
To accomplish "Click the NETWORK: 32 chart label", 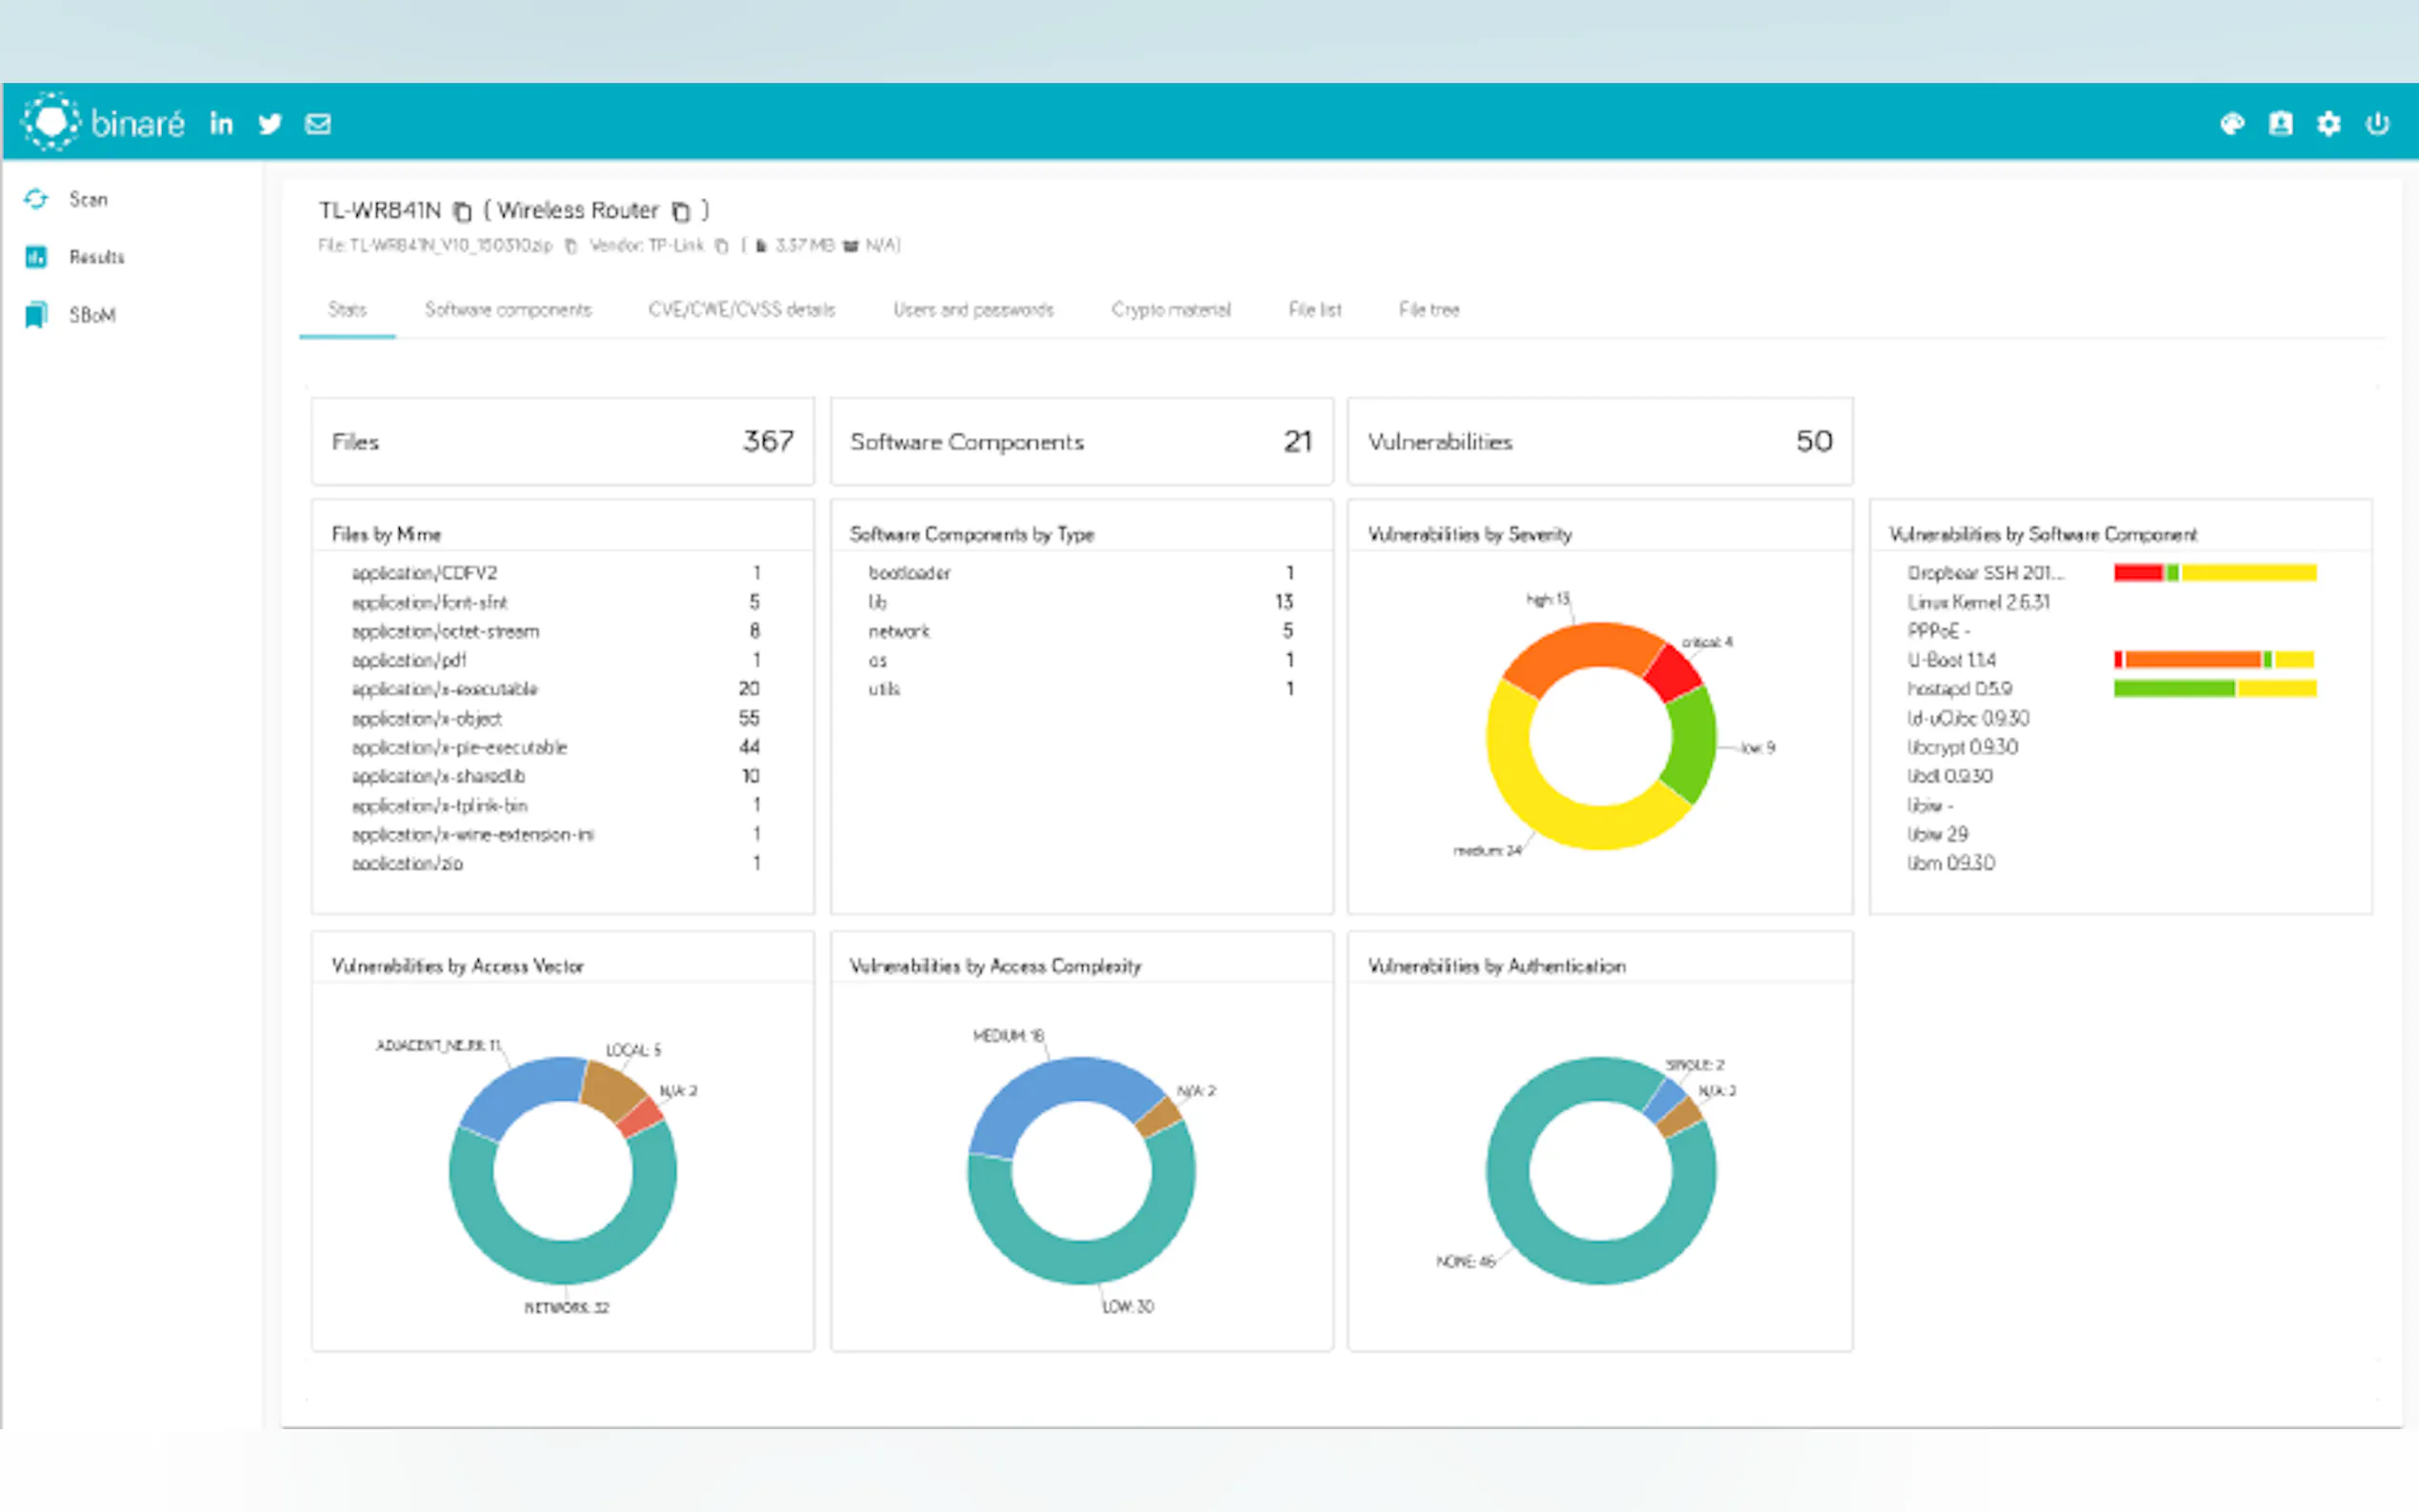I will coord(567,1307).
